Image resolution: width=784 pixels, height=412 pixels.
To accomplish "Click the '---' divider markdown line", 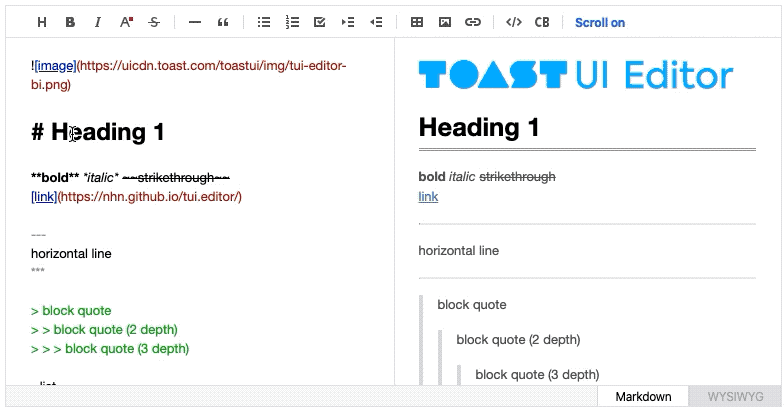I will click(x=38, y=234).
